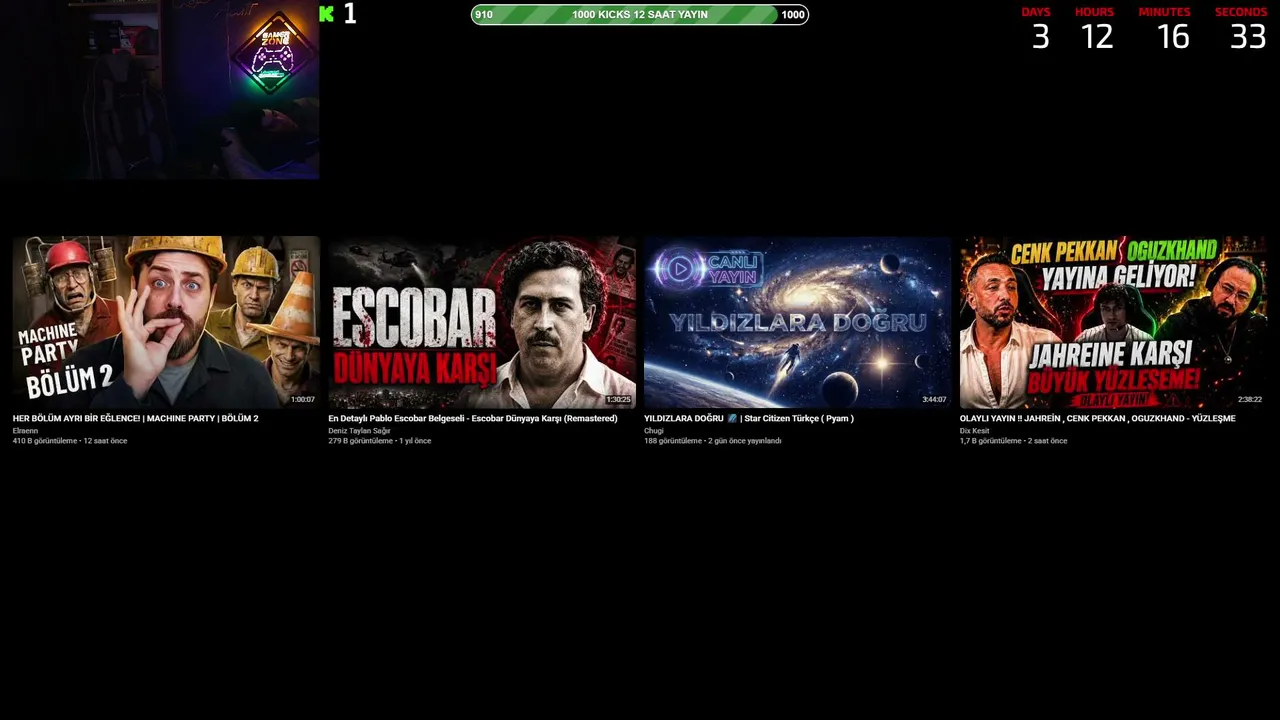Click the 3:44:07 duration badge
This screenshot has width=1280, height=720.
(934, 400)
